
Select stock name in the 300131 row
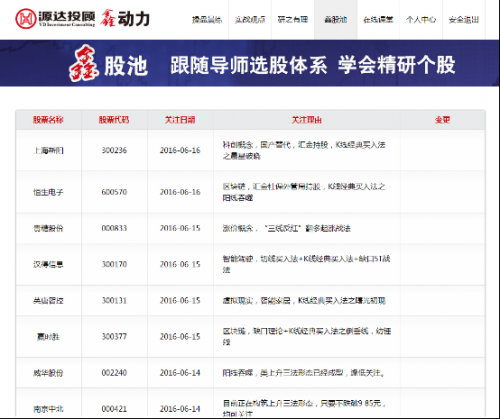coord(48,301)
